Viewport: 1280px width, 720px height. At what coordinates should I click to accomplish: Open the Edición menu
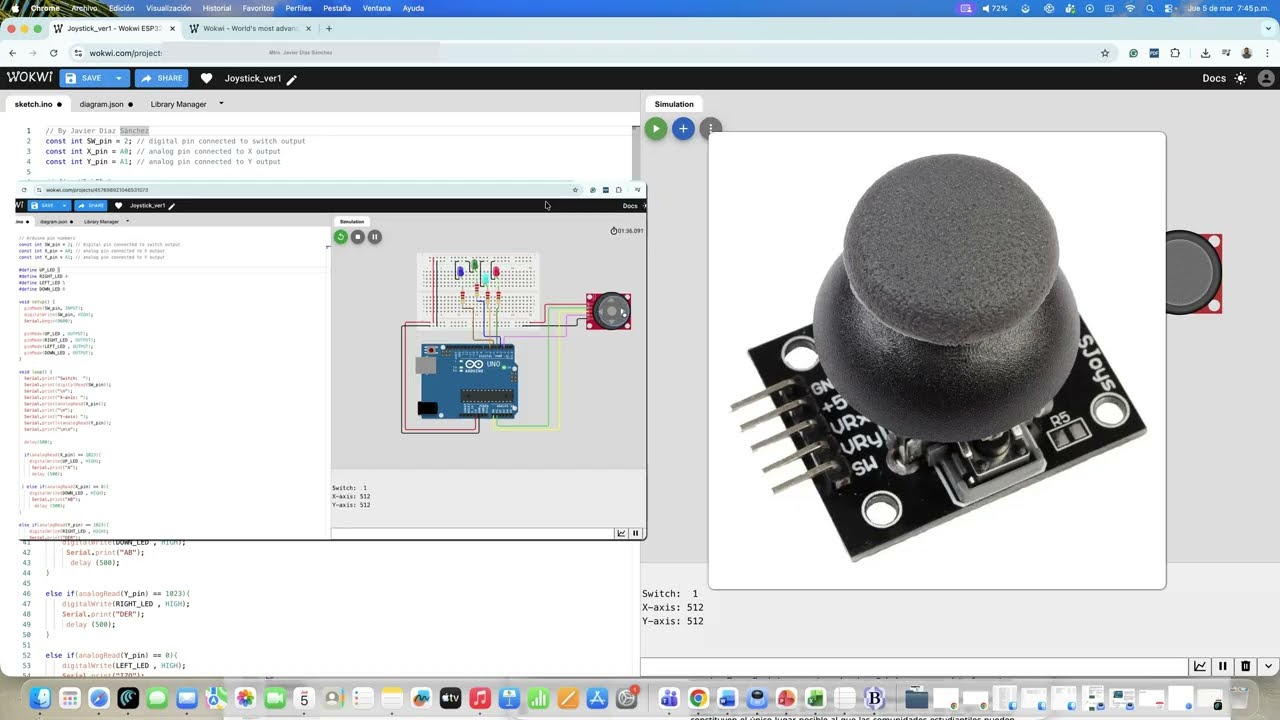click(x=121, y=8)
